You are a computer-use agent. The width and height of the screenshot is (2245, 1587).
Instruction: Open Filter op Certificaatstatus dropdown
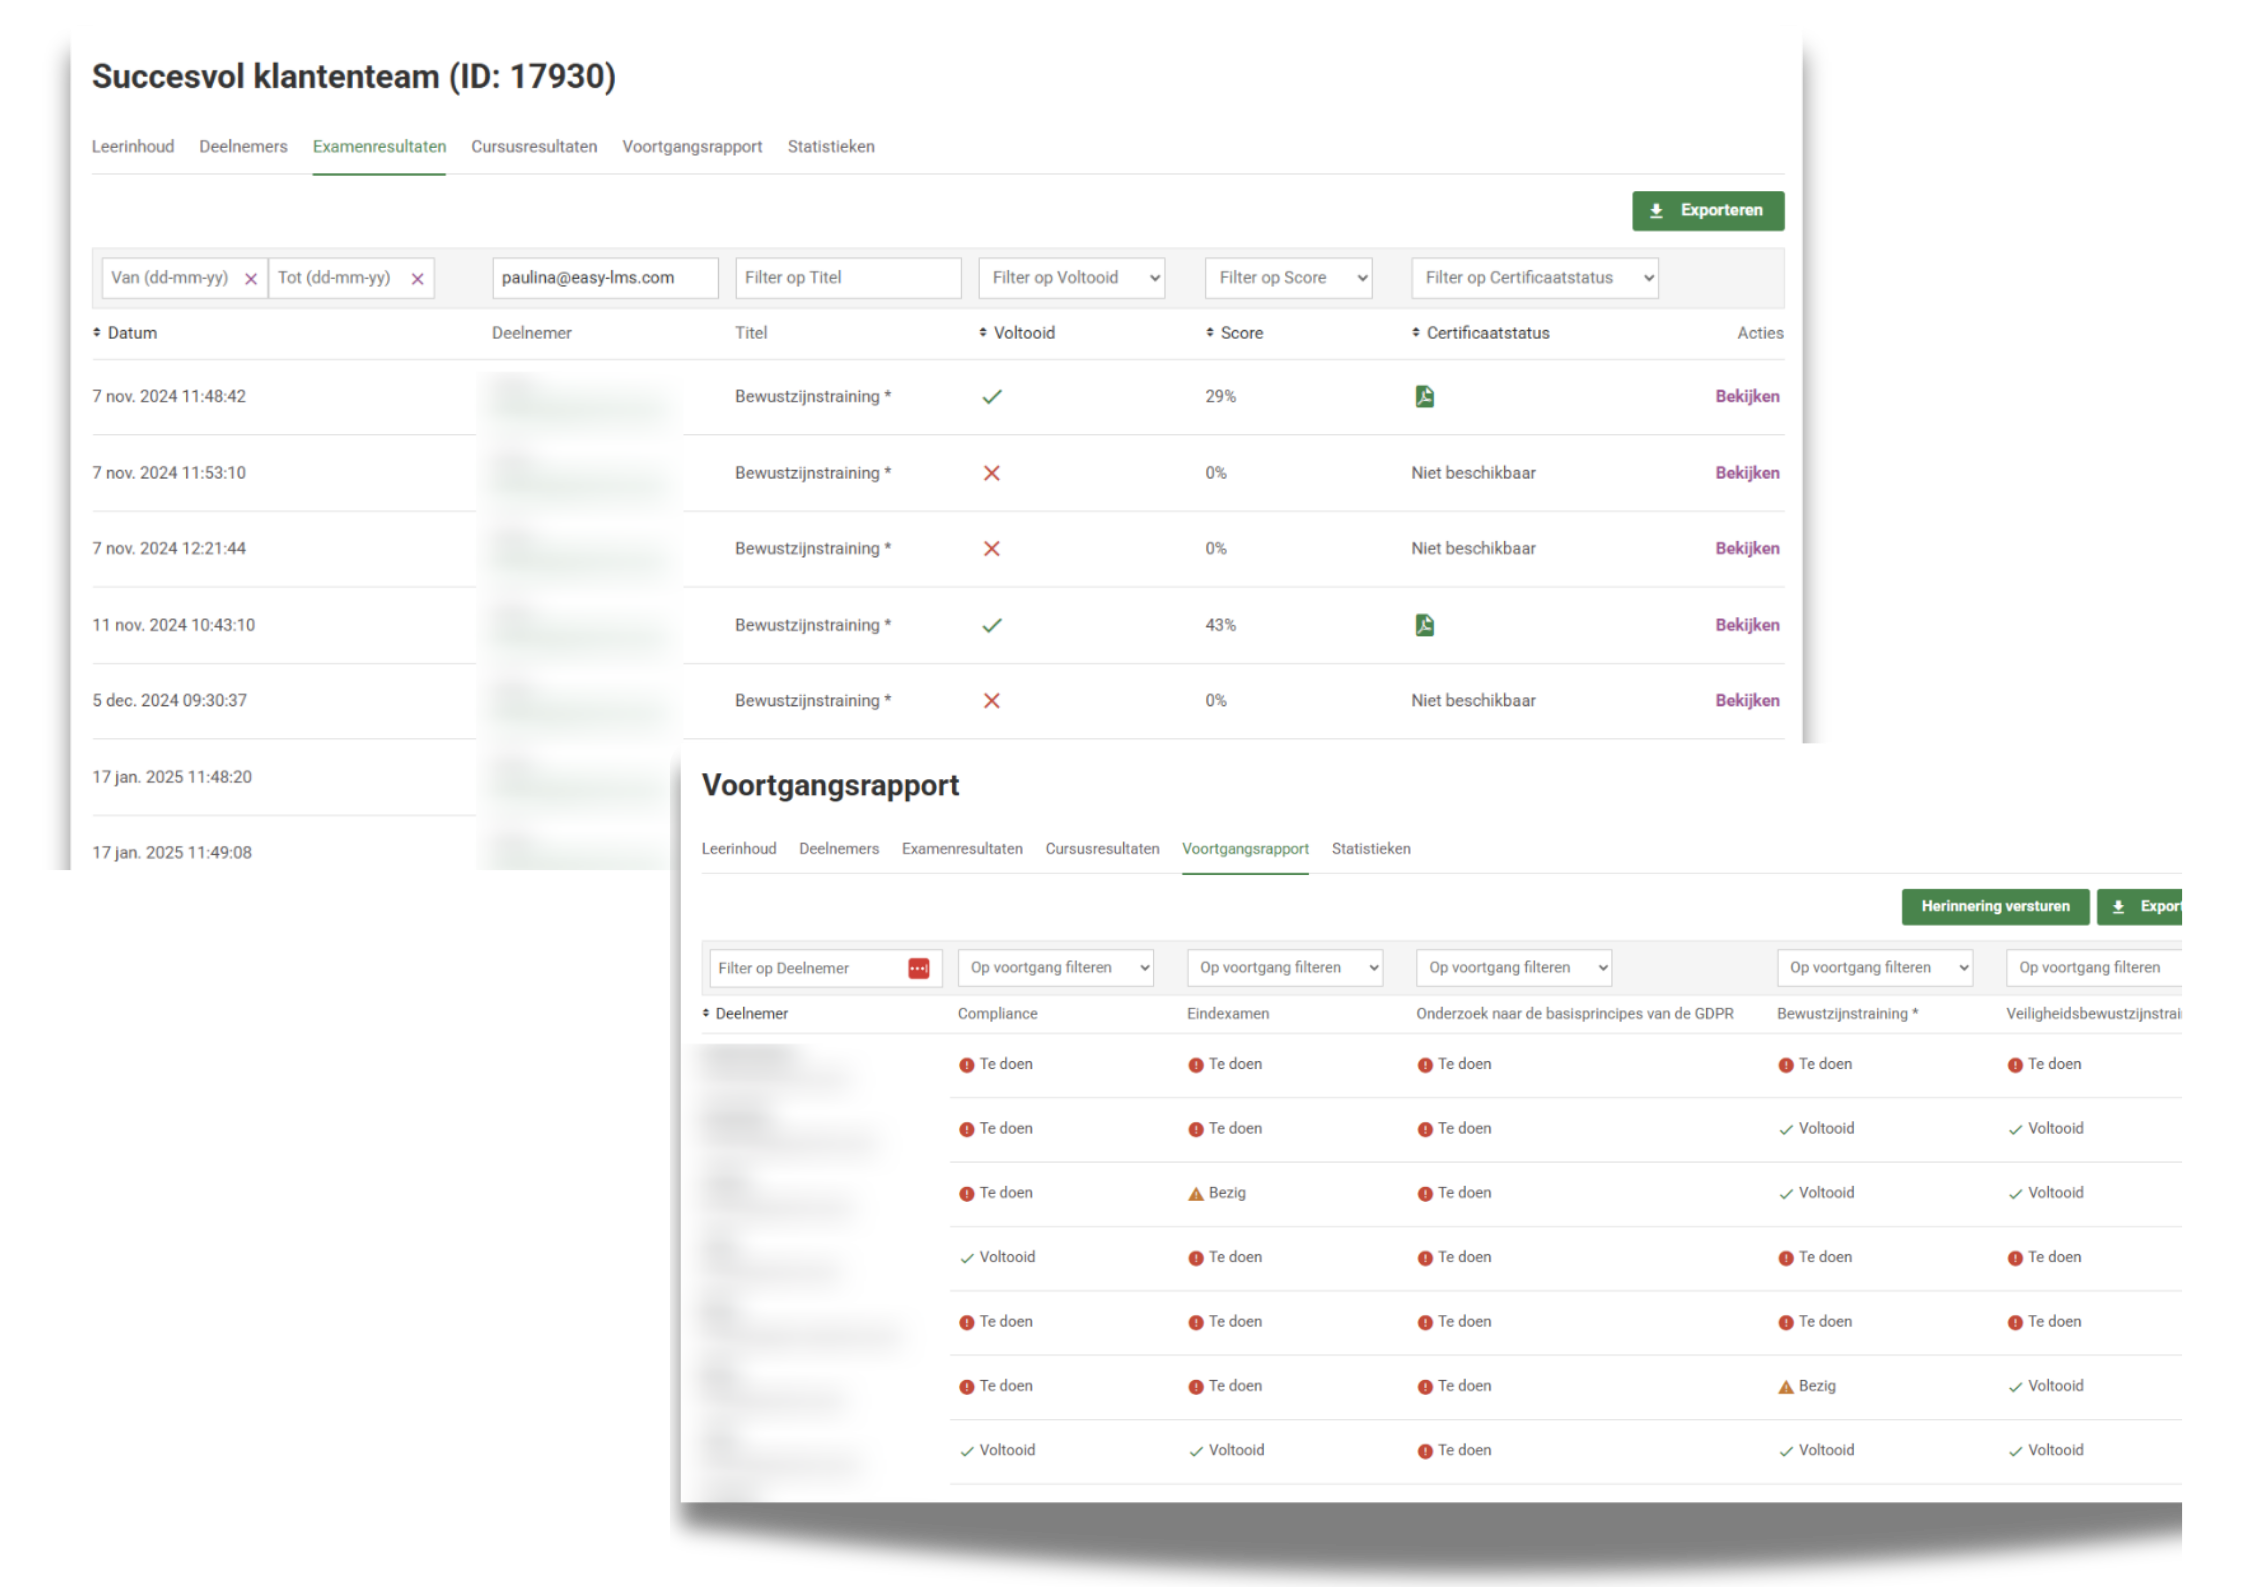(1534, 278)
